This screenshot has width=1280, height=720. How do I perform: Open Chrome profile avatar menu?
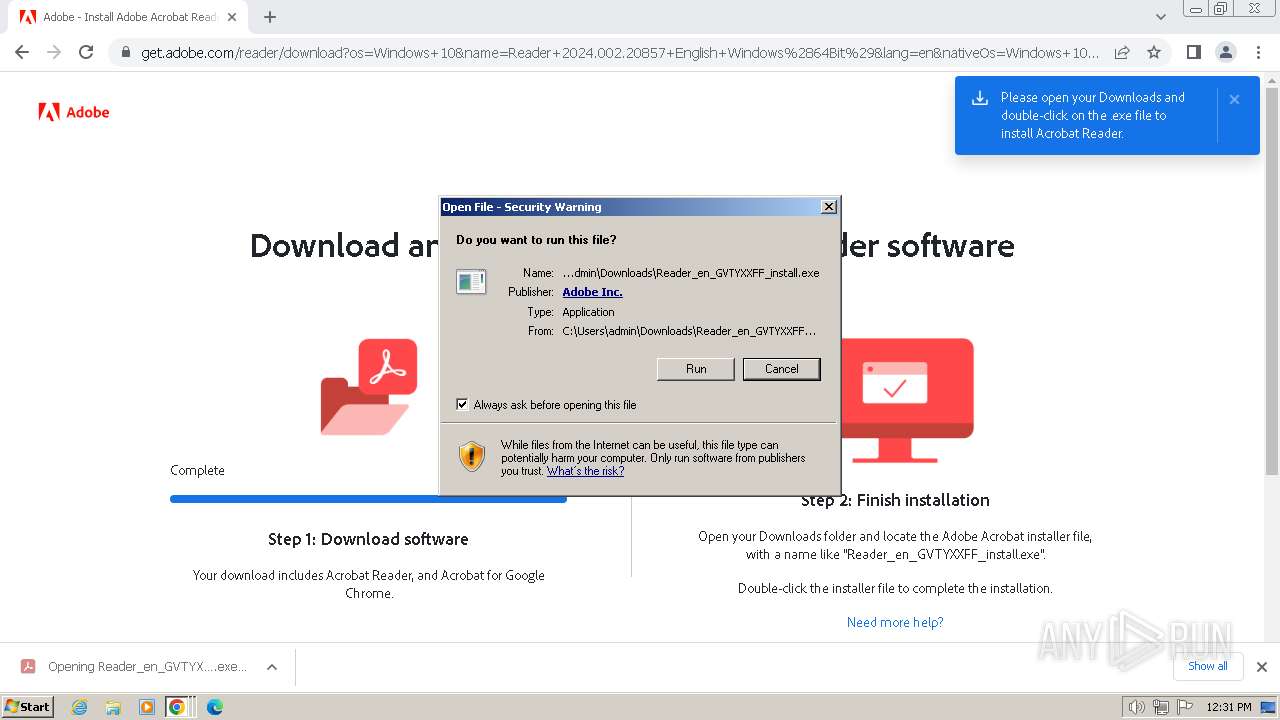(1225, 52)
